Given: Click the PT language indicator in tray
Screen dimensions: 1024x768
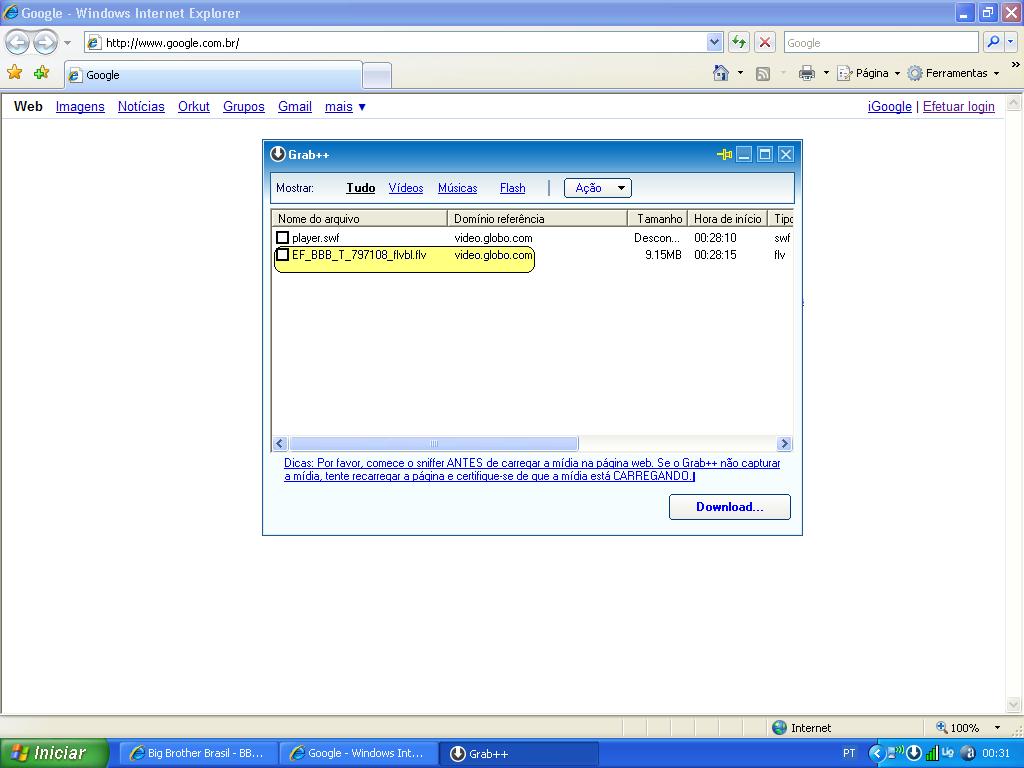Looking at the screenshot, I should tap(849, 753).
